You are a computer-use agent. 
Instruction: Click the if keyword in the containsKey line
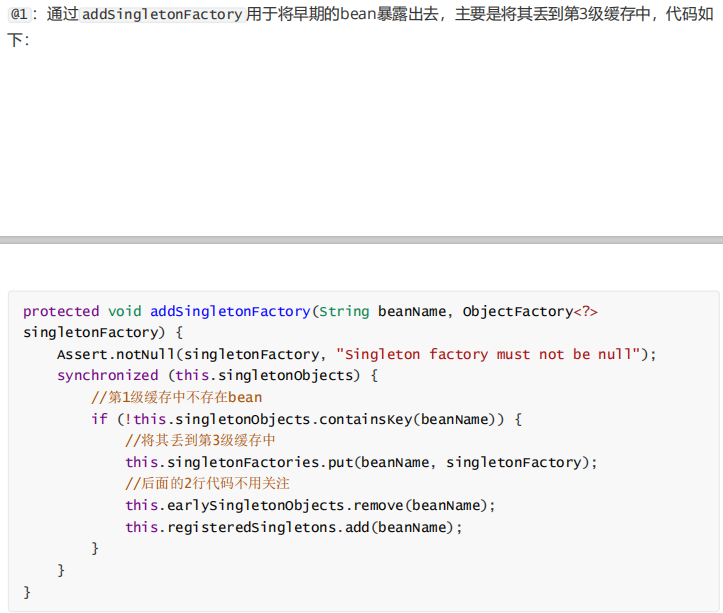[99, 418]
